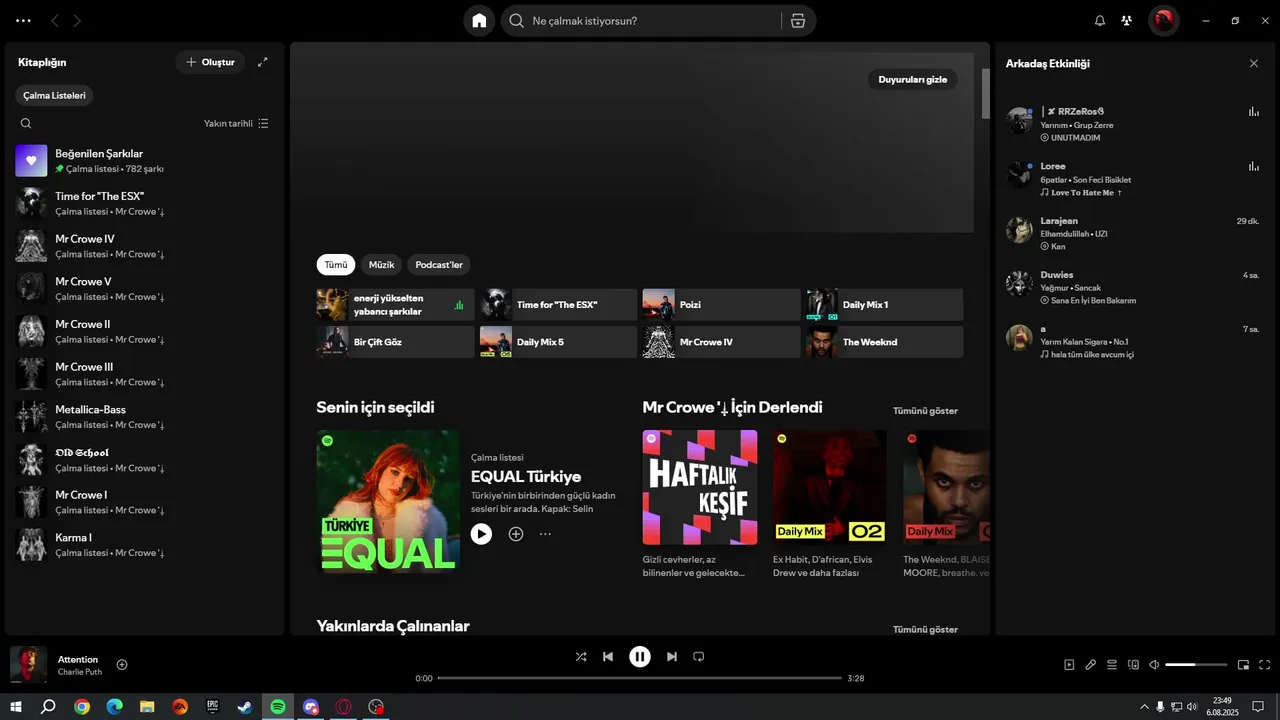Go forward with the right arrow

[77, 20]
